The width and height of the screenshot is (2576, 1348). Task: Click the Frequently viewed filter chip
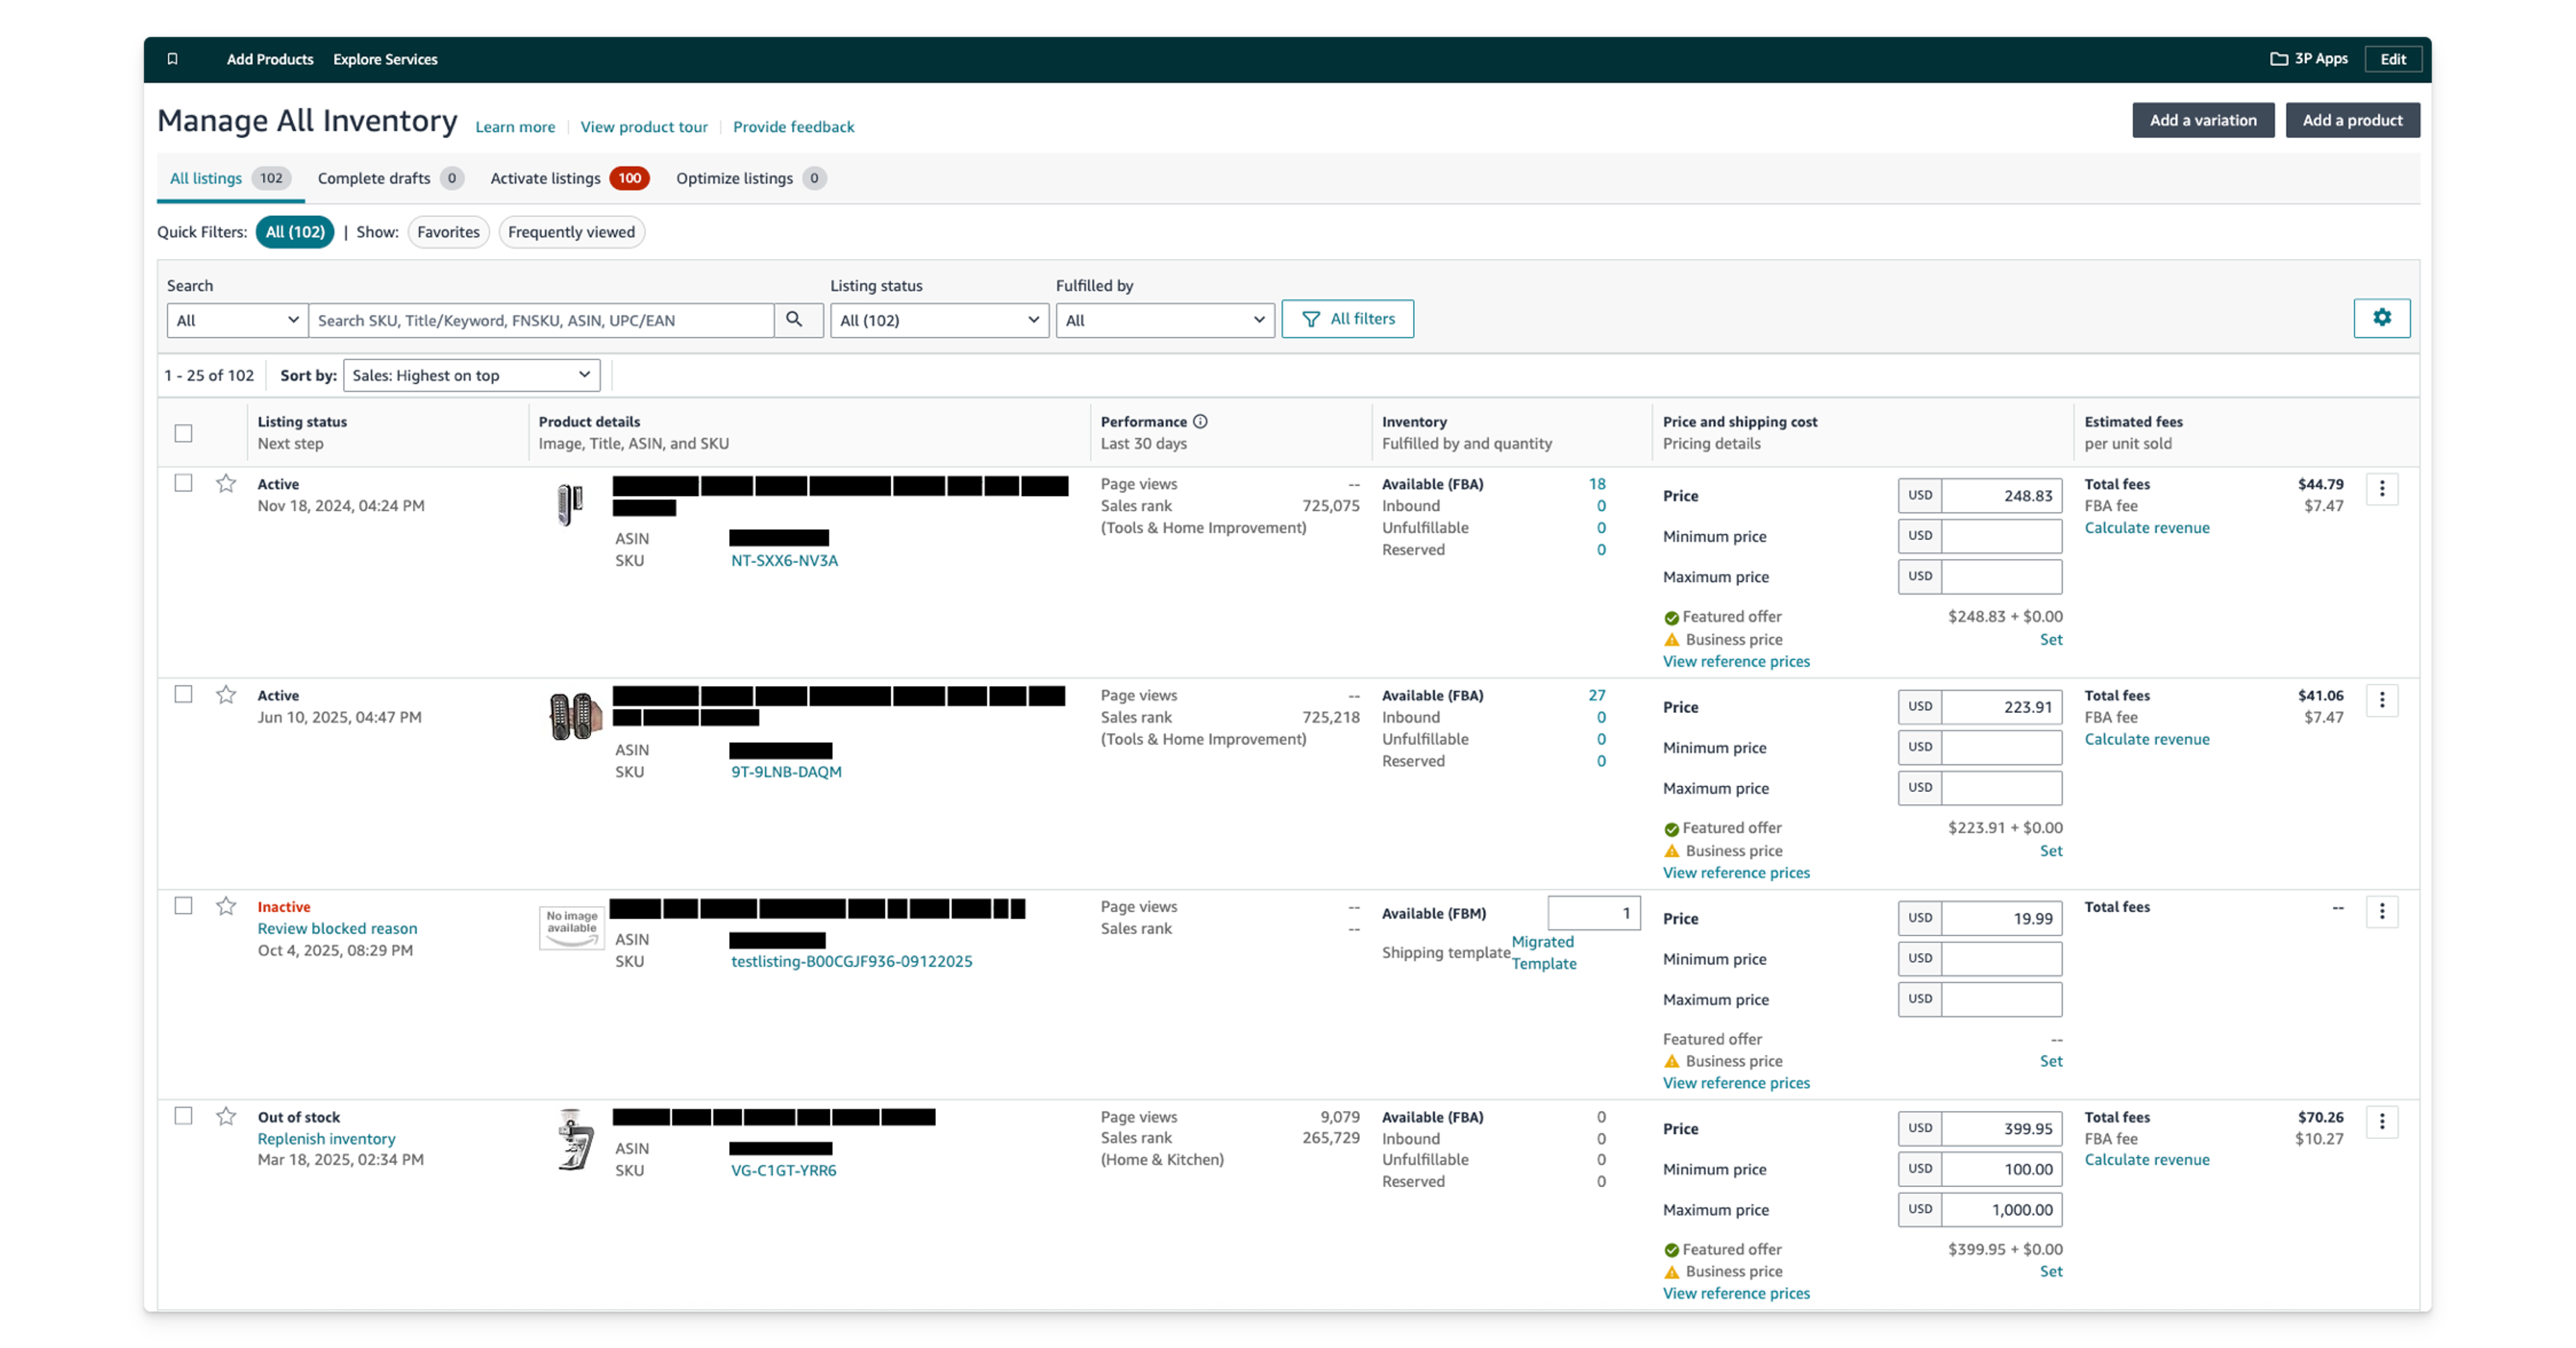[571, 232]
